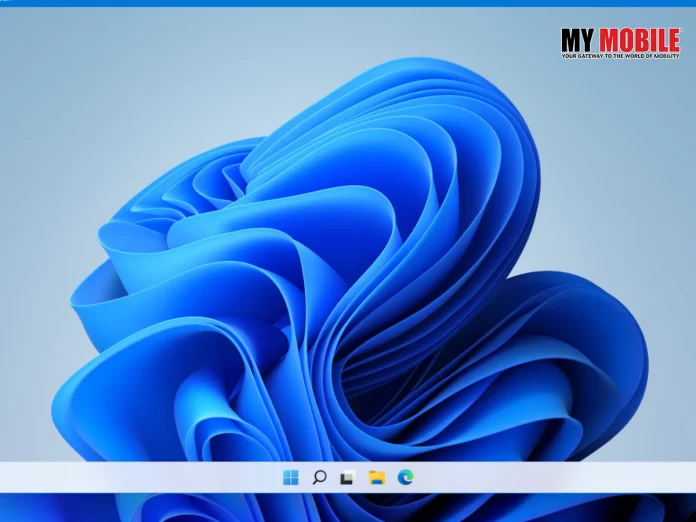Open the Windows 11 Start menu
The image size is (696, 522).
pyautogui.click(x=291, y=478)
